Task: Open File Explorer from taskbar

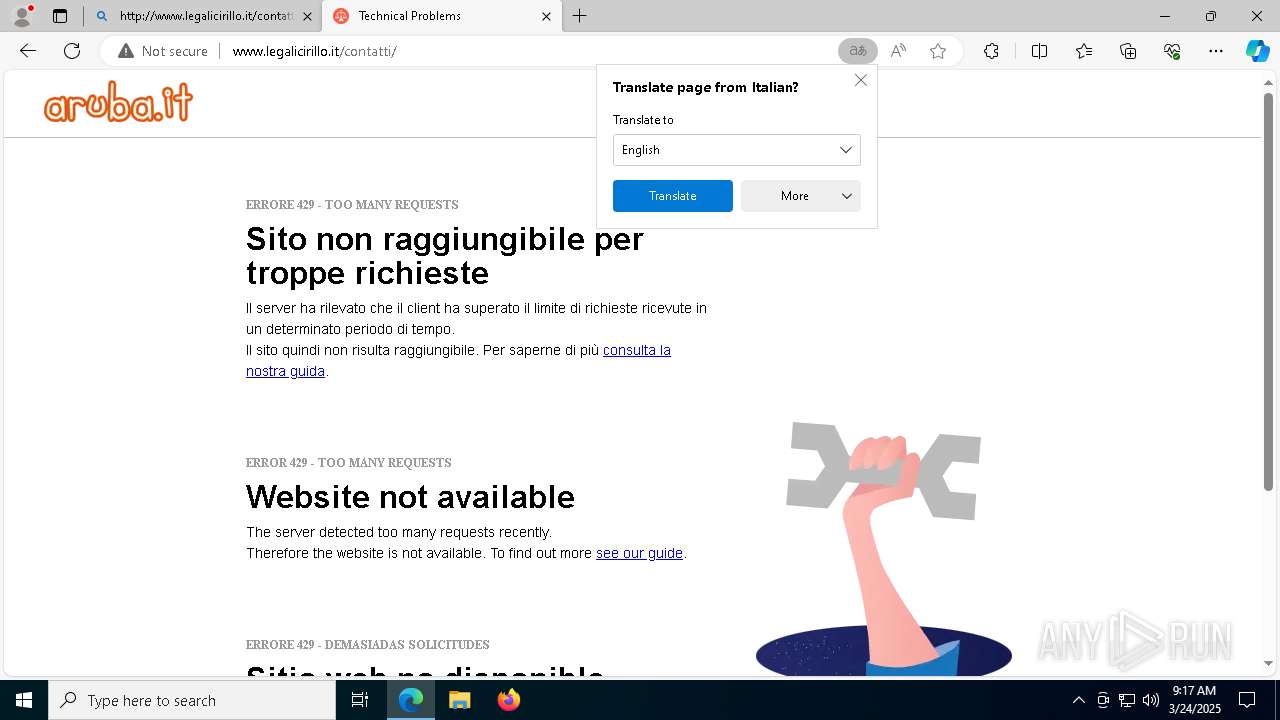Action: click(459, 700)
